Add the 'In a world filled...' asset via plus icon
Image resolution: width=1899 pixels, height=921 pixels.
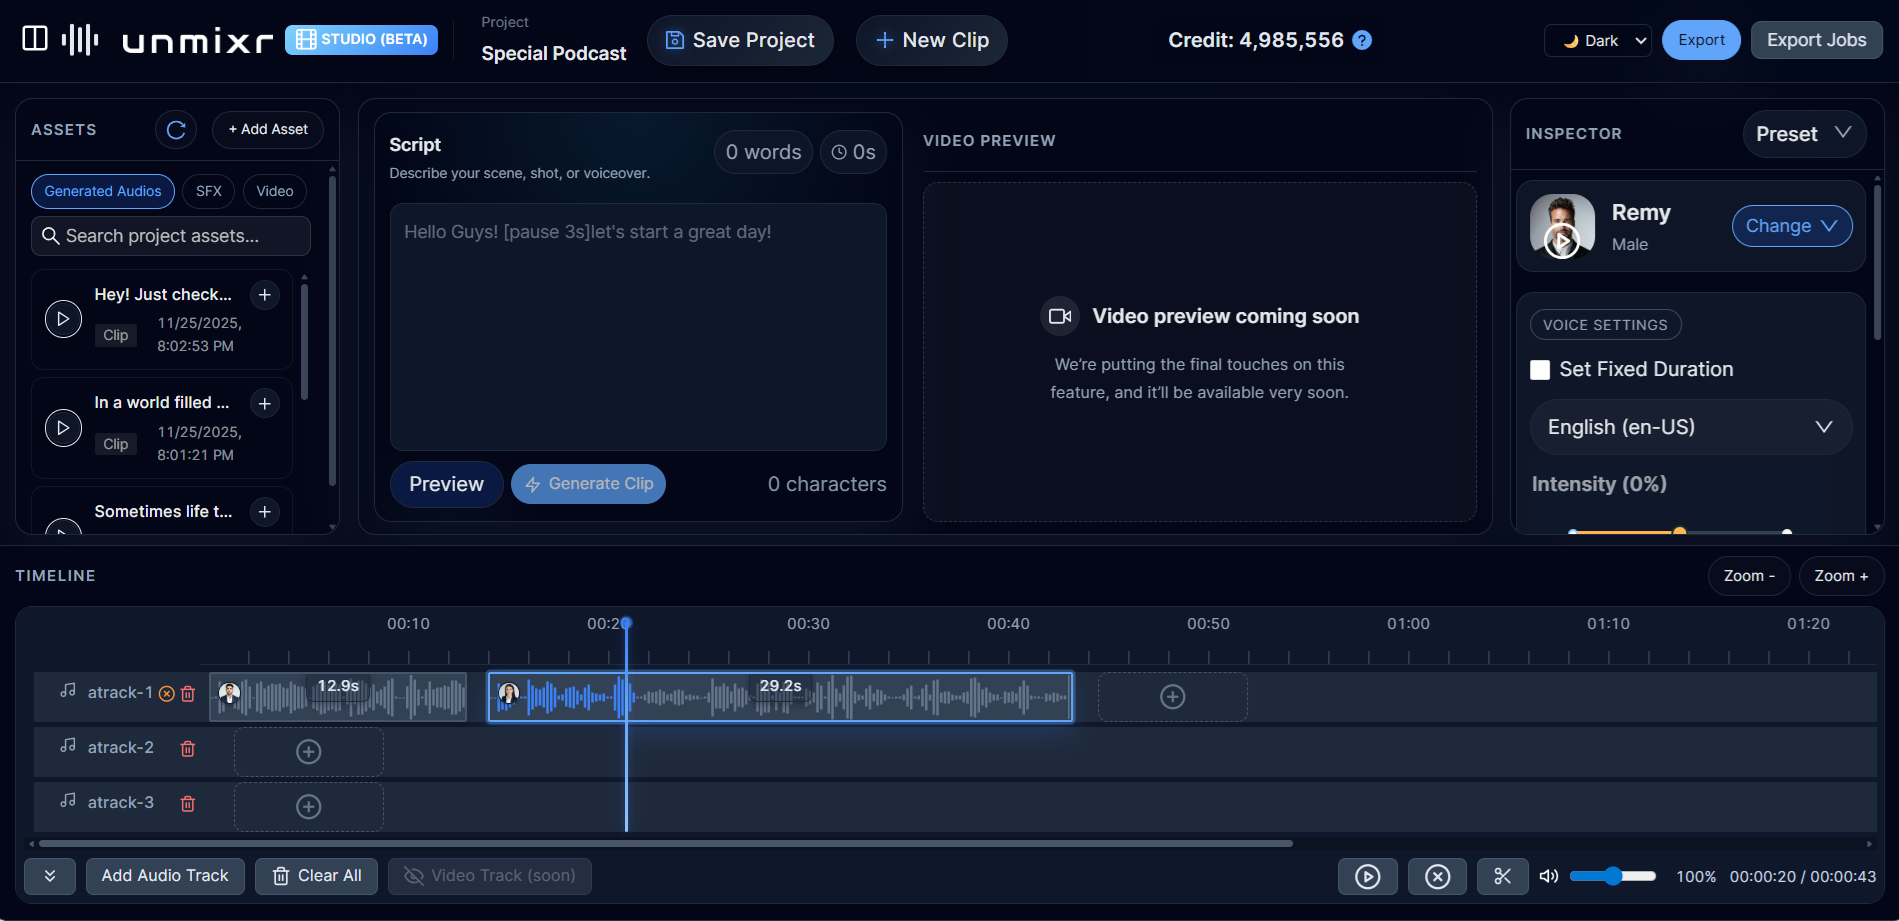point(264,403)
